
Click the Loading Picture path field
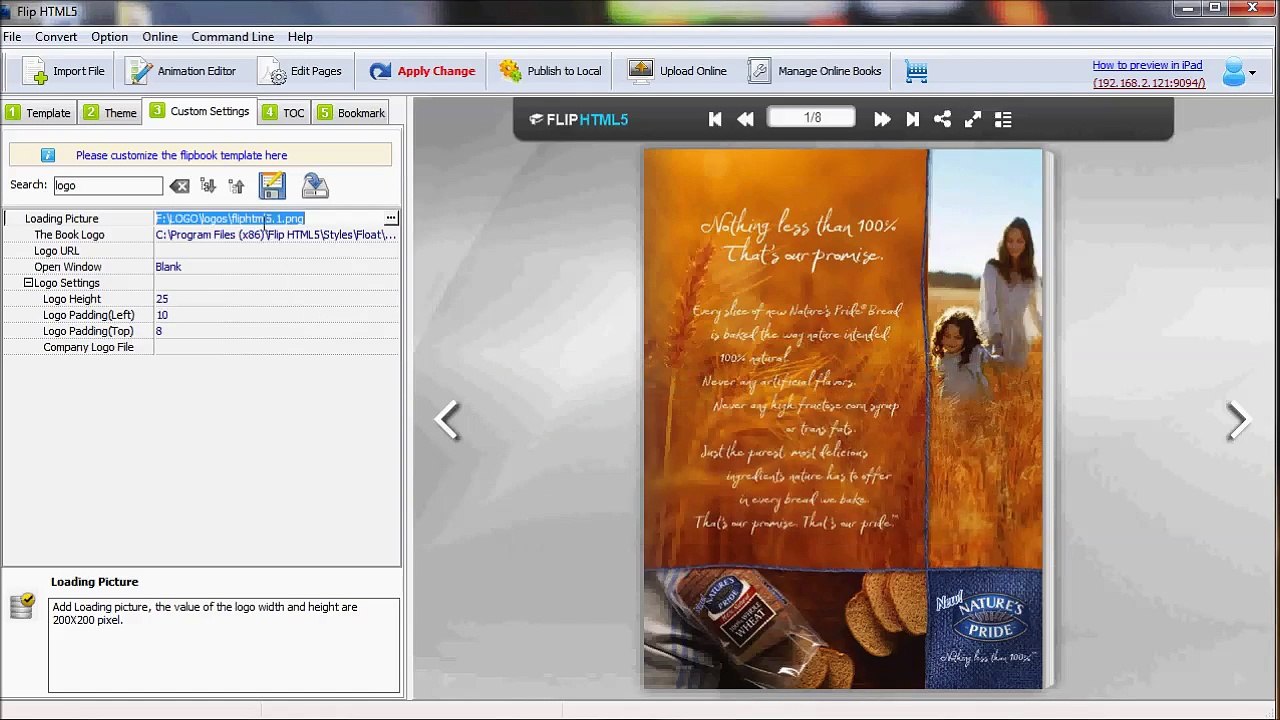click(268, 218)
